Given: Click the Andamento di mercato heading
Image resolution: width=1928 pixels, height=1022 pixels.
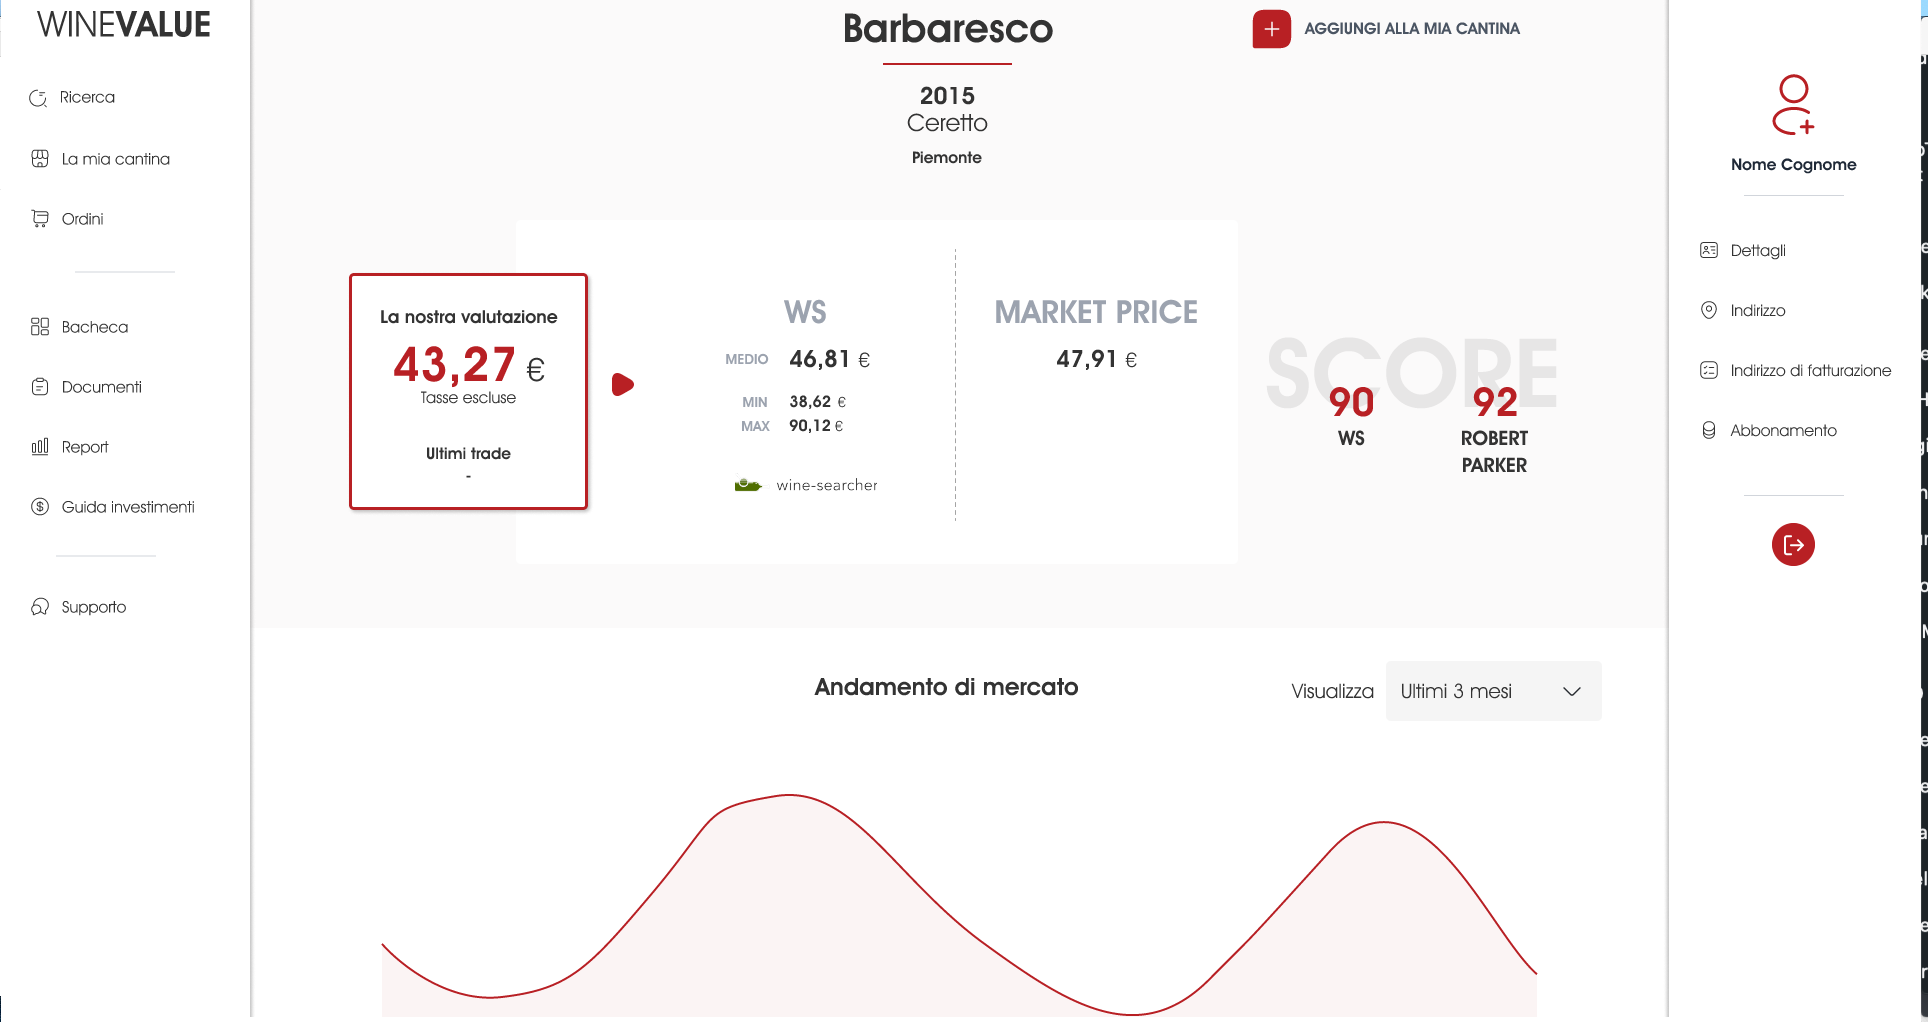Looking at the screenshot, I should tap(946, 687).
